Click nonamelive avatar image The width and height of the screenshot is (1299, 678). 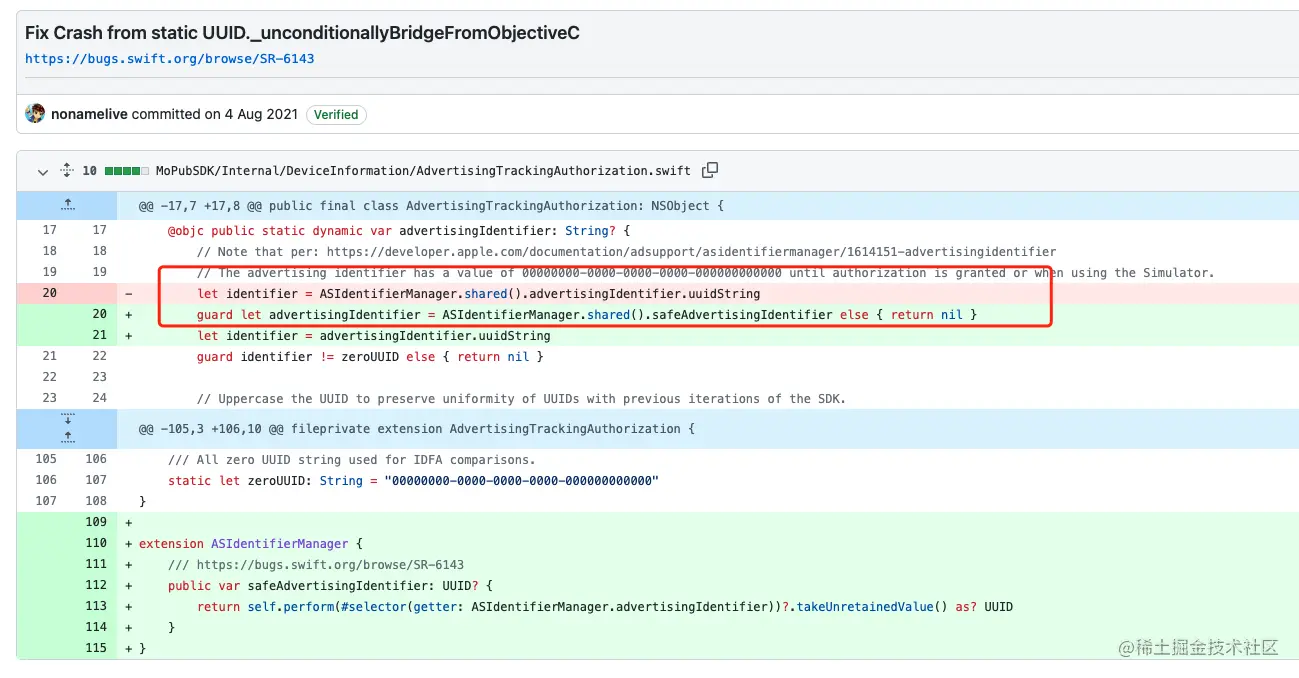pyautogui.click(x=35, y=114)
